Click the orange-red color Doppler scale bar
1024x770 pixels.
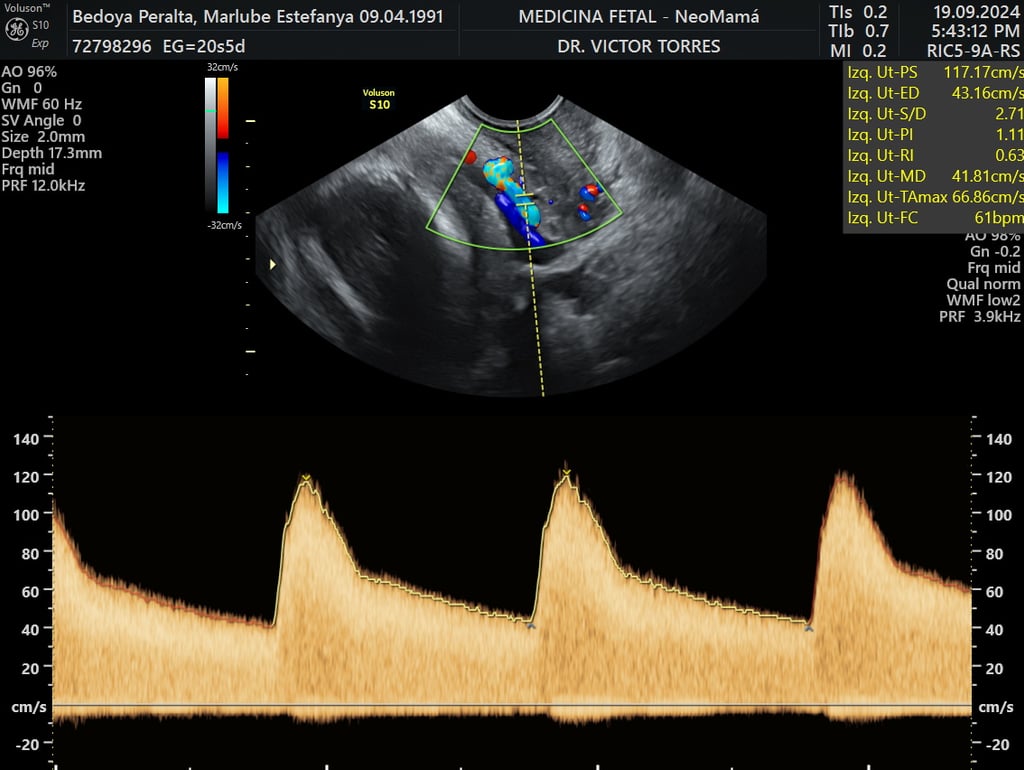tap(223, 108)
